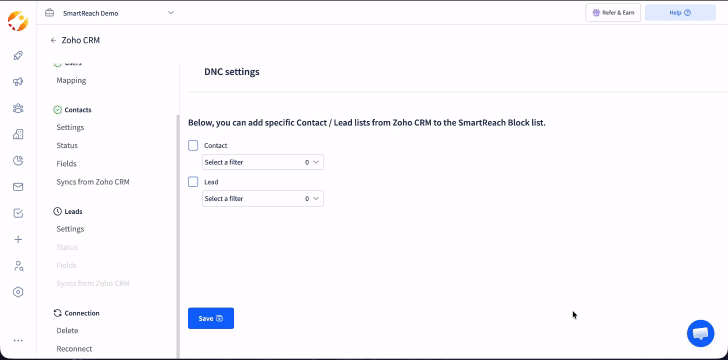Image resolution: width=728 pixels, height=360 pixels.
Task: Open Settings under Leads
Action: pyautogui.click(x=70, y=229)
